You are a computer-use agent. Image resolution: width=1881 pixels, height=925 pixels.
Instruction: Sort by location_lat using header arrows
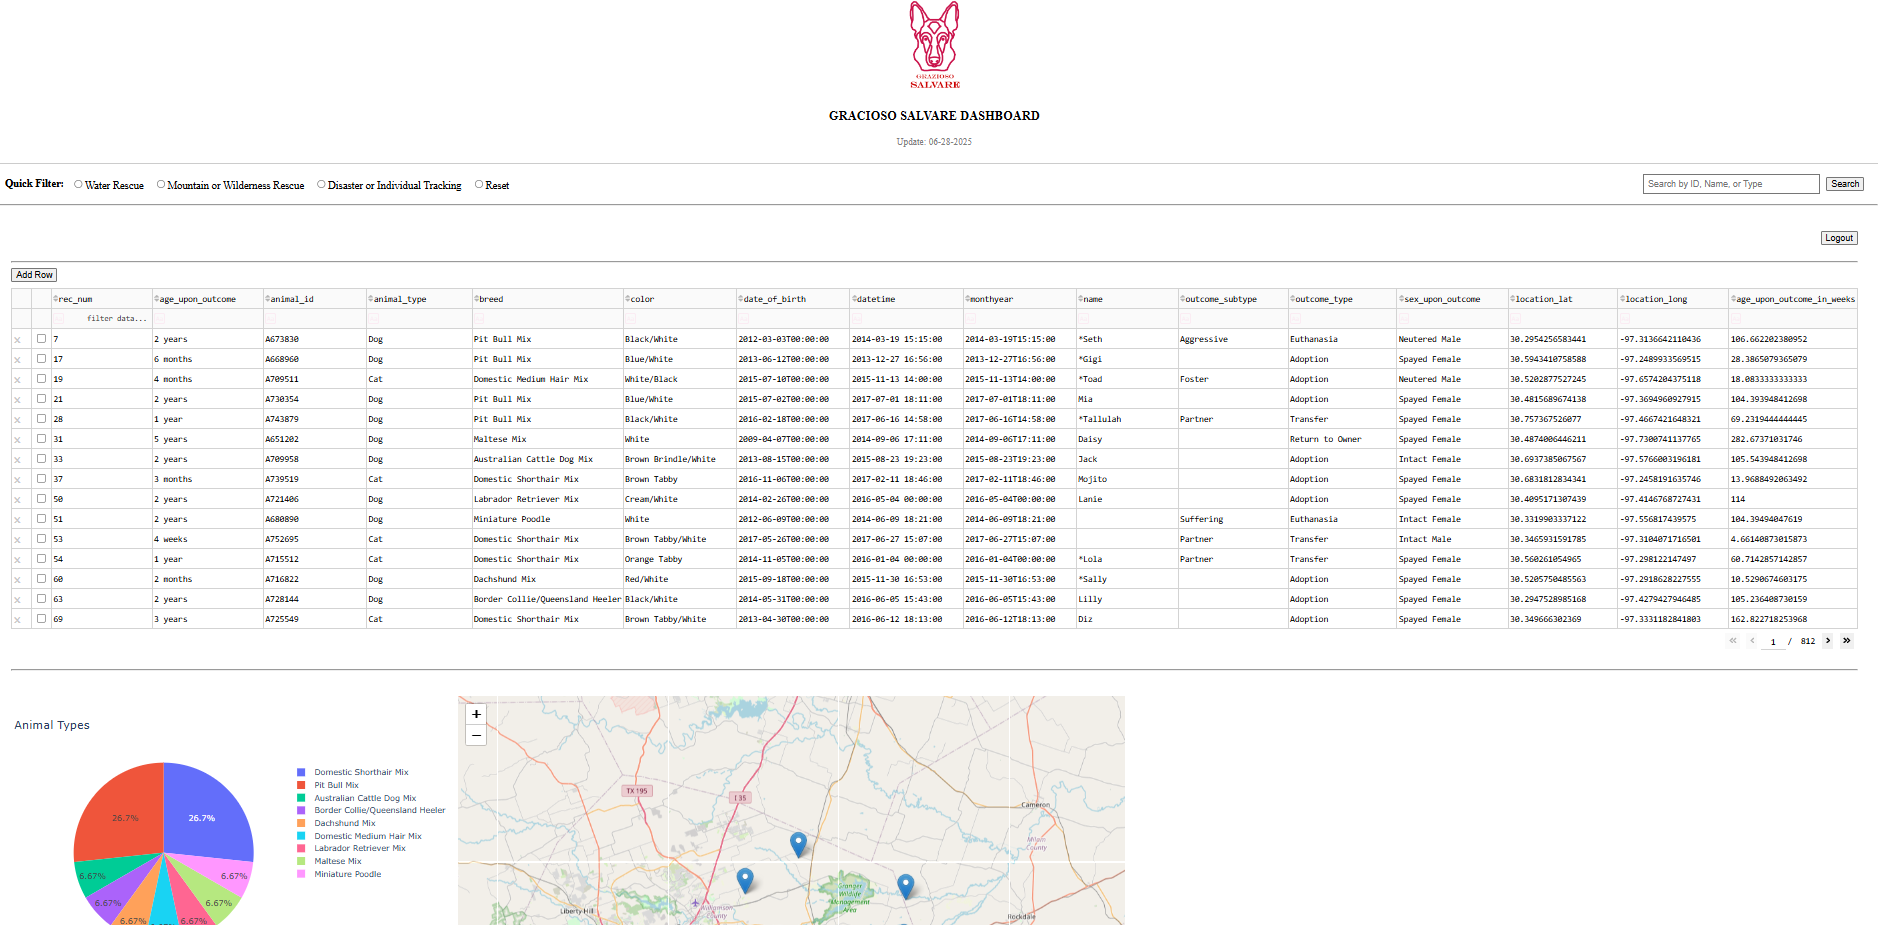(1513, 299)
